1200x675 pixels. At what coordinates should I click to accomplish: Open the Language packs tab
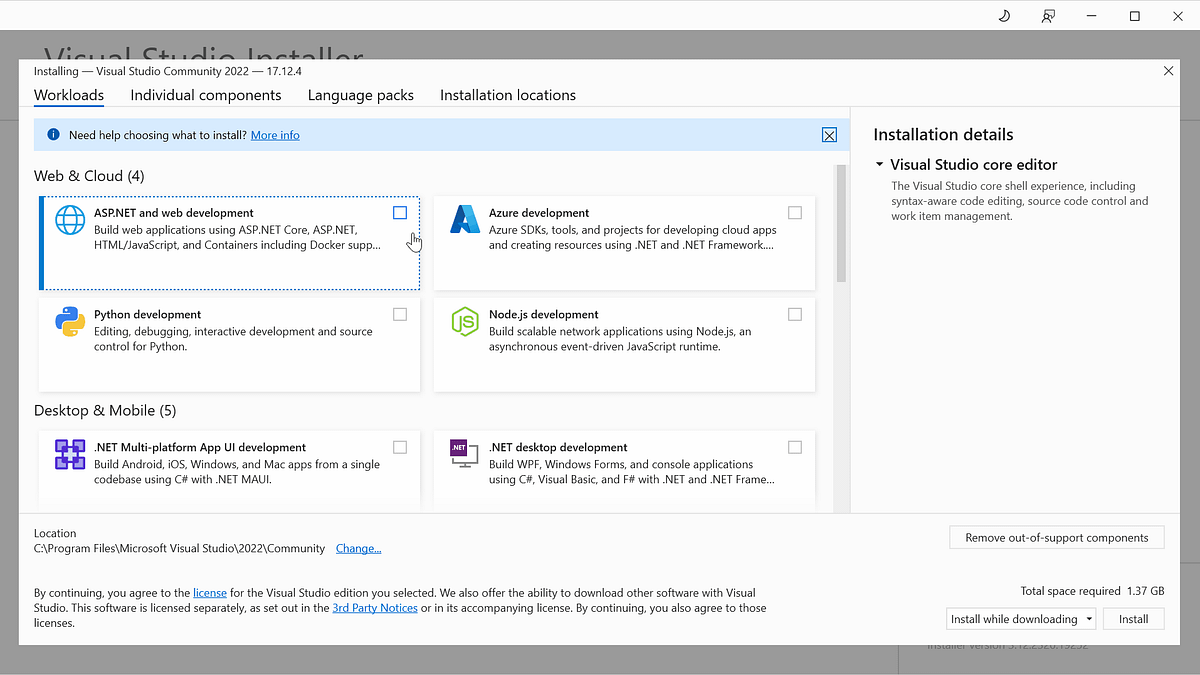pos(360,95)
